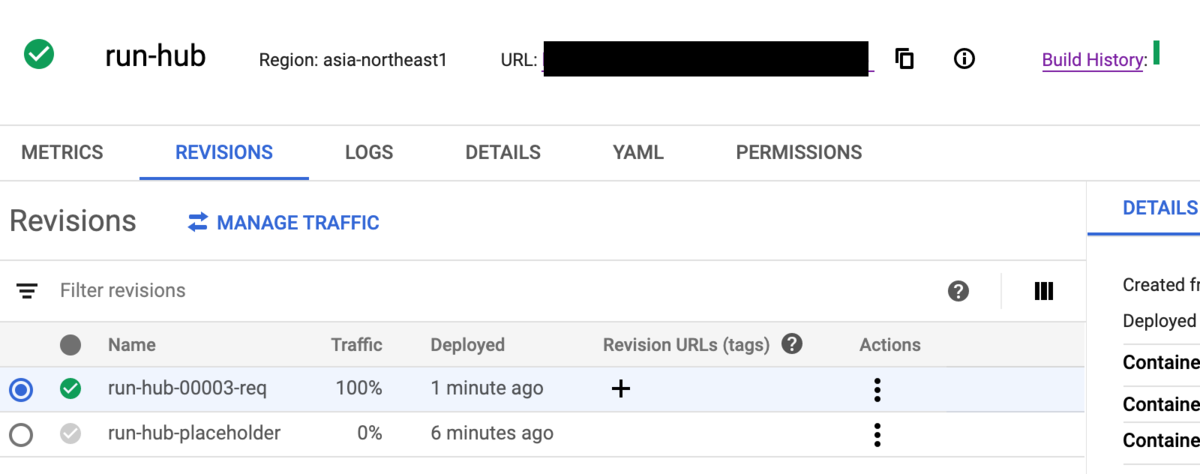This screenshot has width=1200, height=474.
Task: Click the Manage Traffic button
Action: (x=284, y=223)
